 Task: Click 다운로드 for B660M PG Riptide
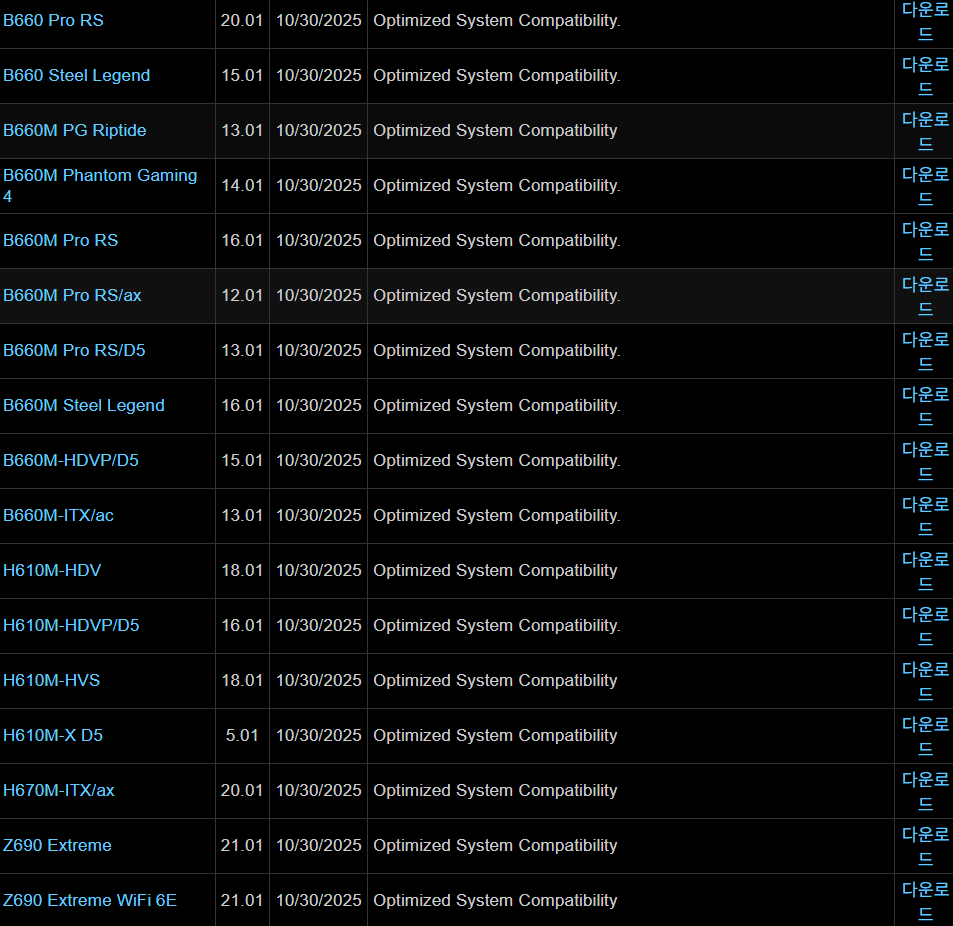coord(925,131)
